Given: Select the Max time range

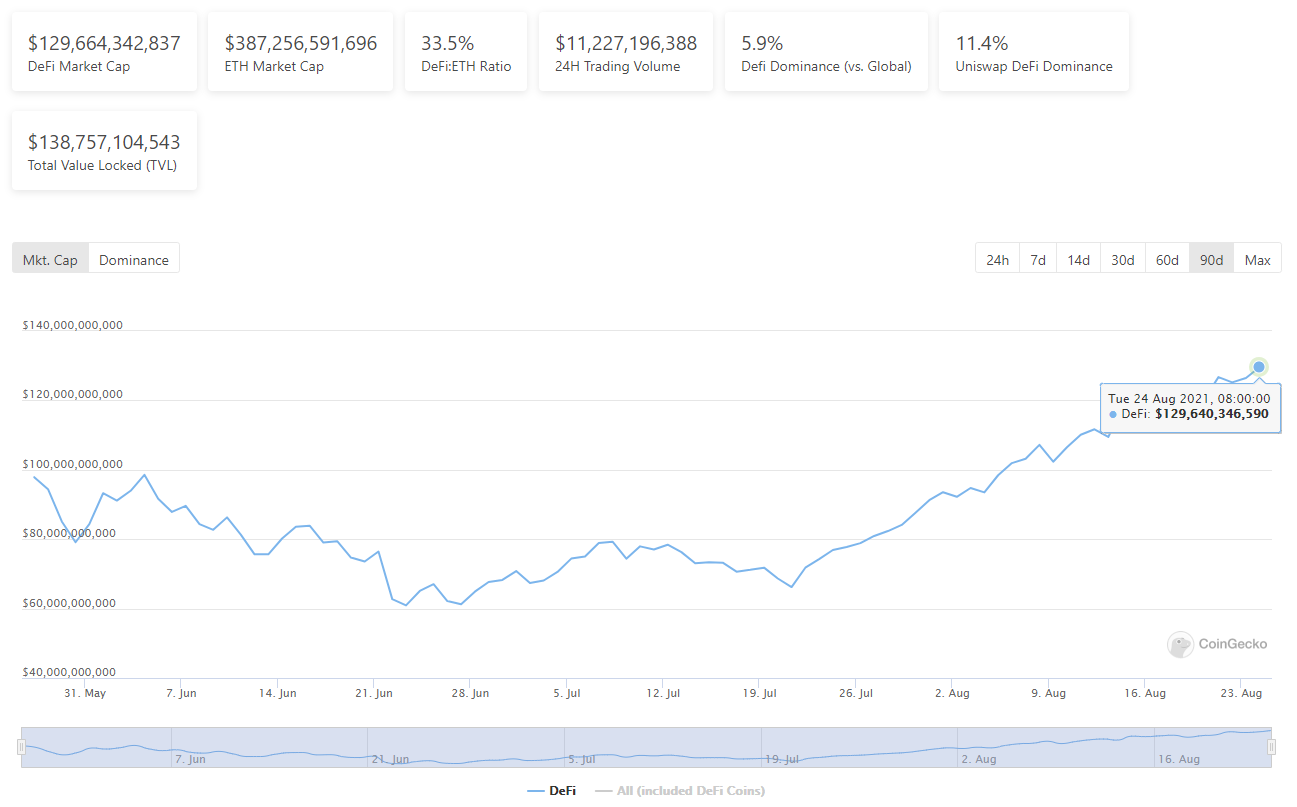Looking at the screenshot, I should 1258,259.
